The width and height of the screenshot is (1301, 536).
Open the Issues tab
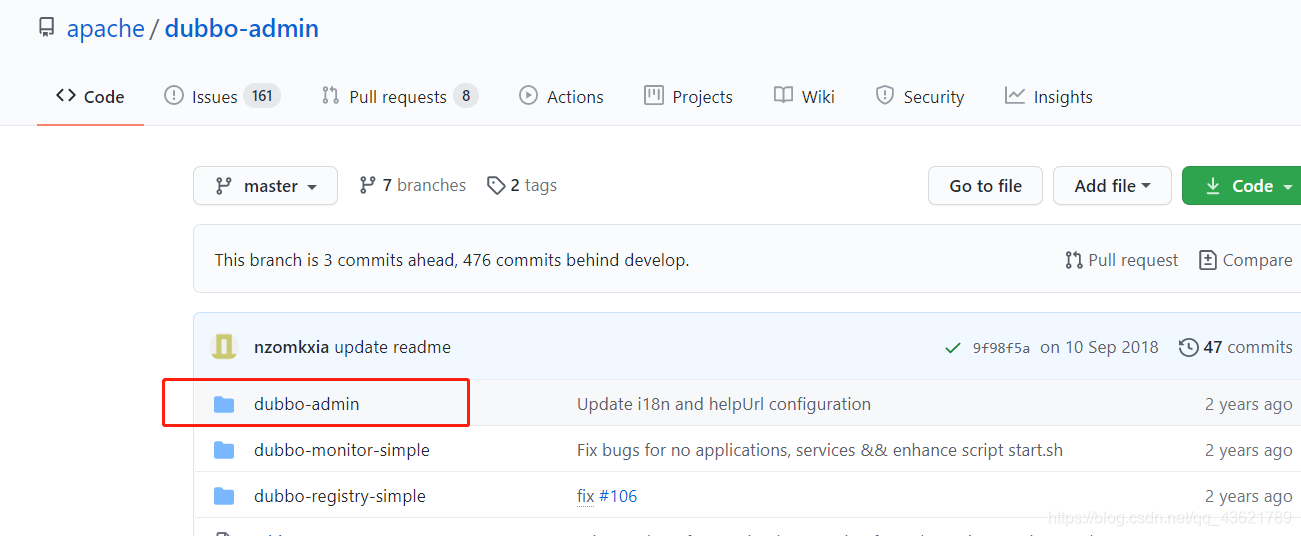[222, 97]
